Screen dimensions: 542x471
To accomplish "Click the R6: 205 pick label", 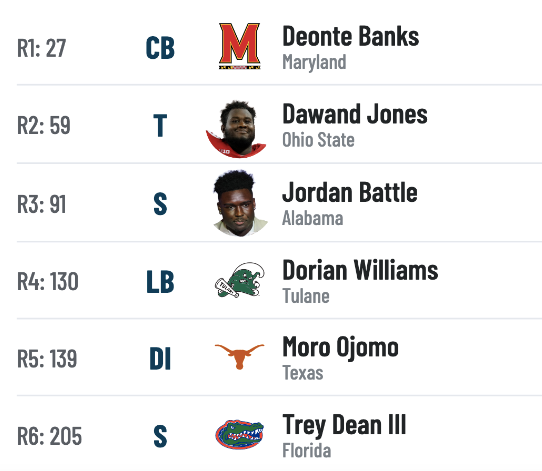I will point(49,436).
